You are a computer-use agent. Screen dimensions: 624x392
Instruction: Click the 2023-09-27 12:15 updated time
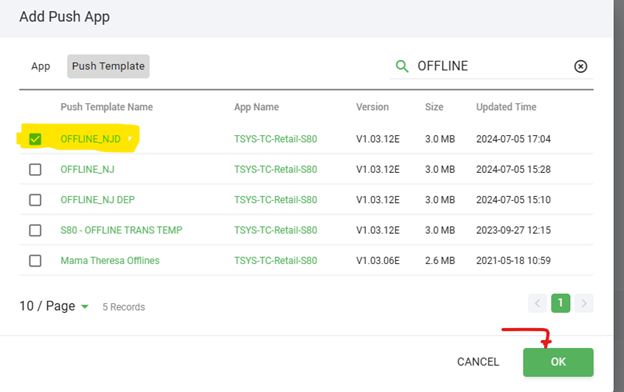click(513, 230)
